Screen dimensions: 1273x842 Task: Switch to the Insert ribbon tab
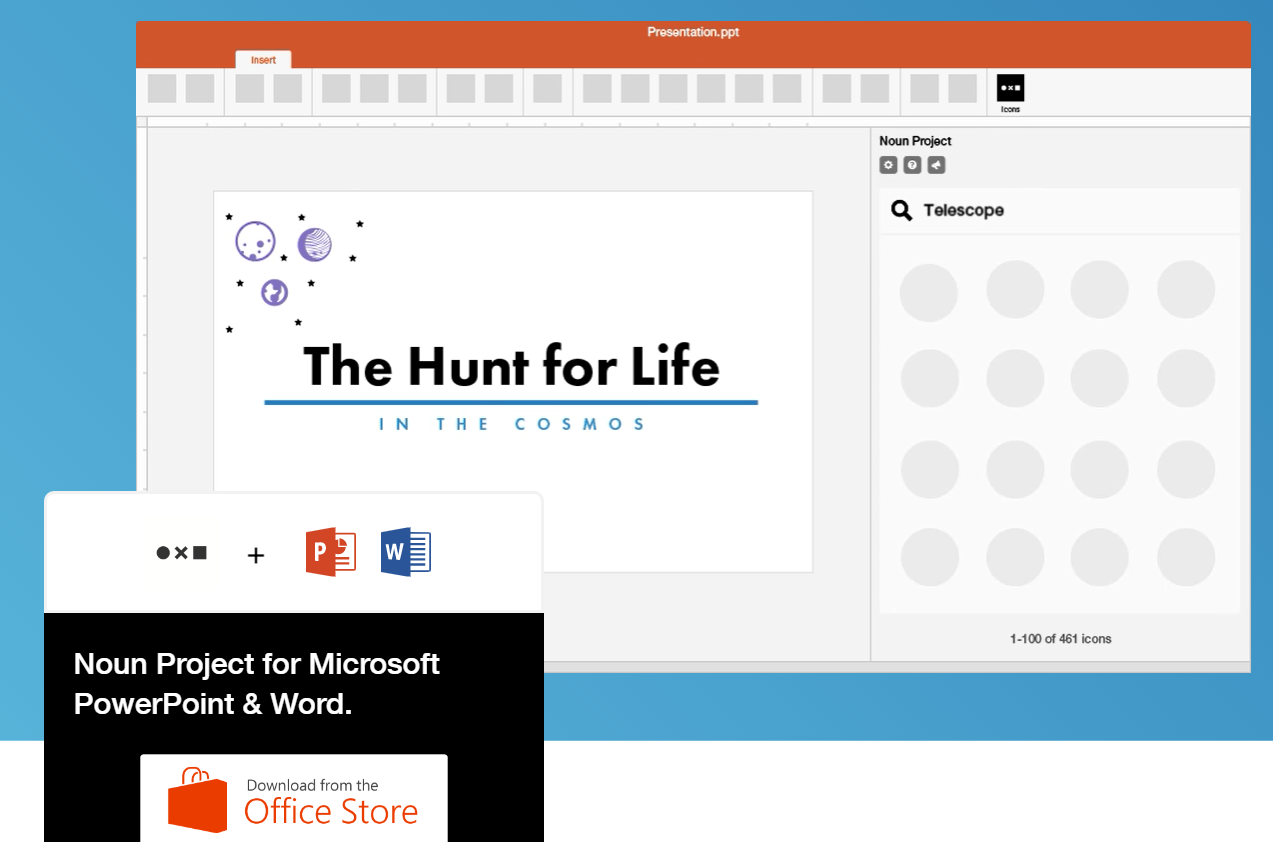point(264,60)
